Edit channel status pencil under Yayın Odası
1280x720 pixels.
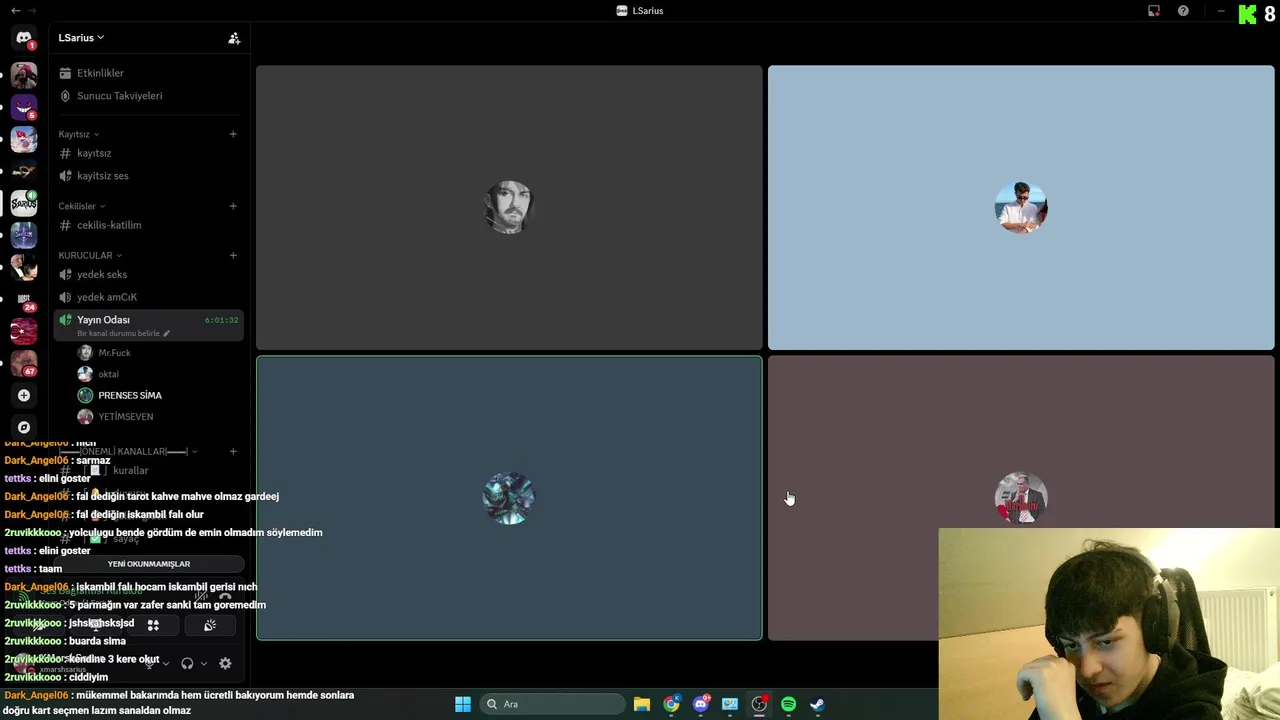(x=167, y=333)
